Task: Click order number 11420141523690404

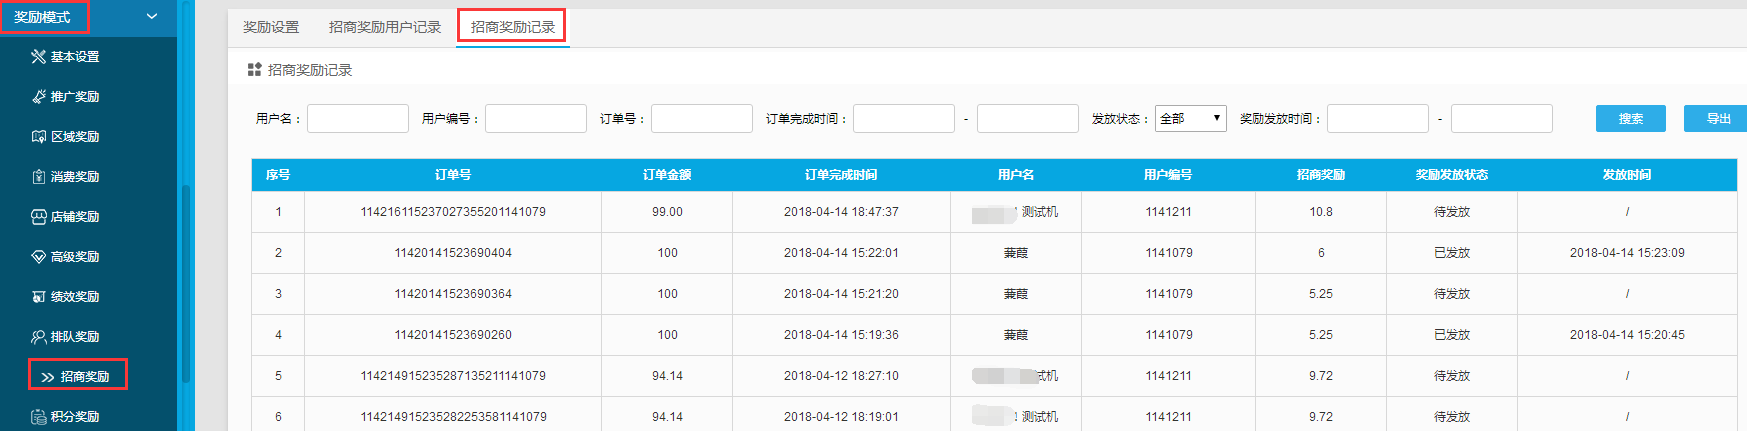Action: click(453, 253)
